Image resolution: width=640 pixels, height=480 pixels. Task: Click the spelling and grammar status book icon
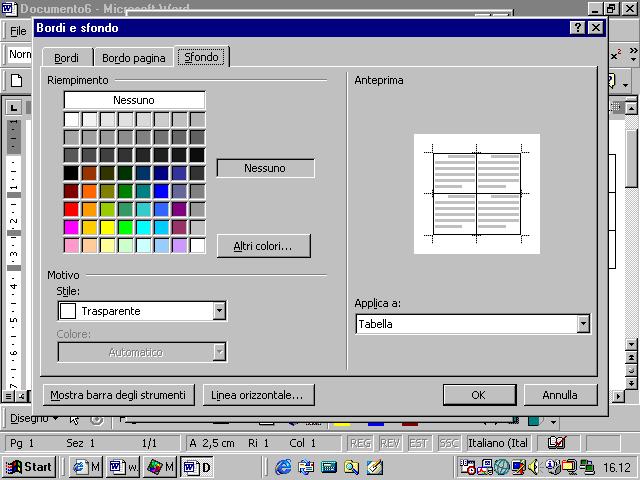[x=557, y=443]
